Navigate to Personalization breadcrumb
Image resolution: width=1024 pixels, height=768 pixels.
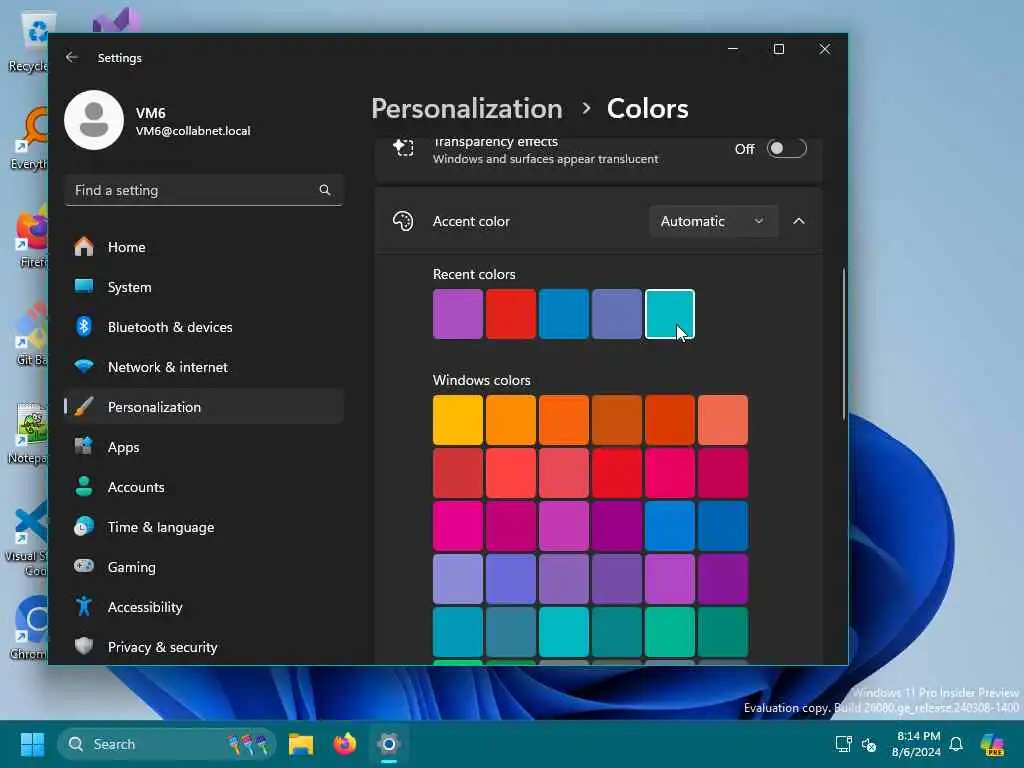point(467,108)
